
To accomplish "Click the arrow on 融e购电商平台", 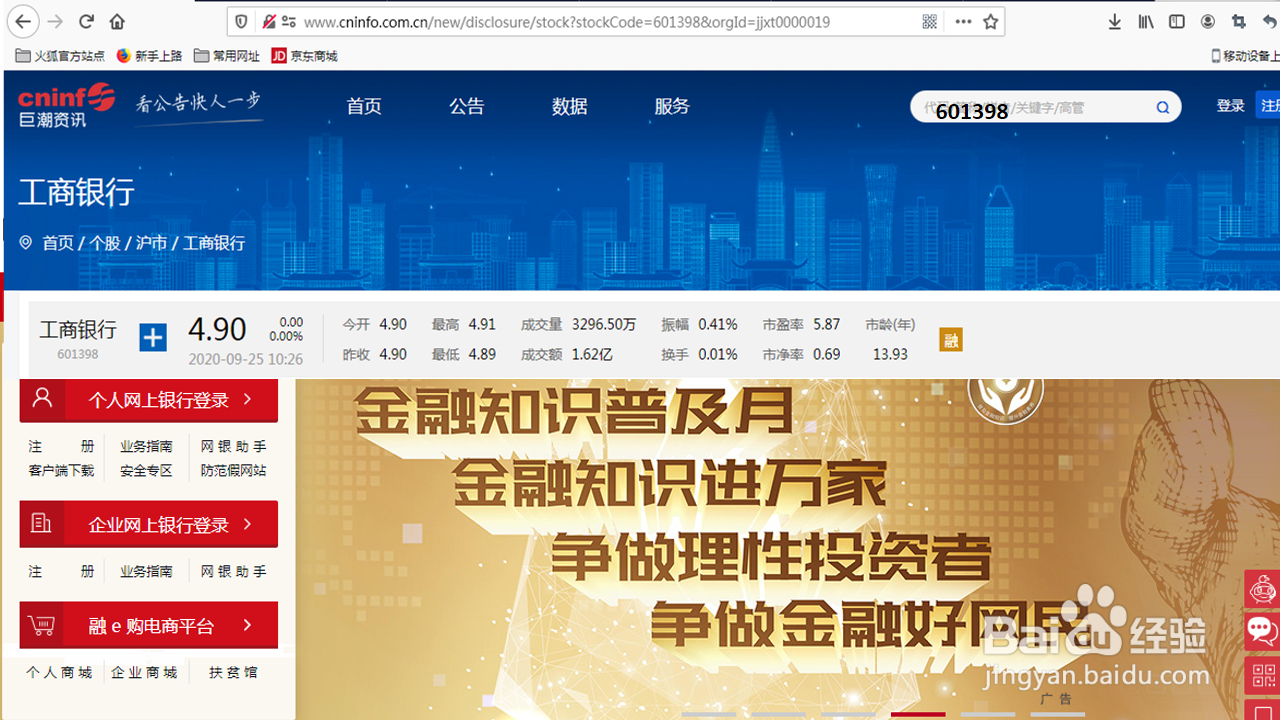I will coord(248,626).
